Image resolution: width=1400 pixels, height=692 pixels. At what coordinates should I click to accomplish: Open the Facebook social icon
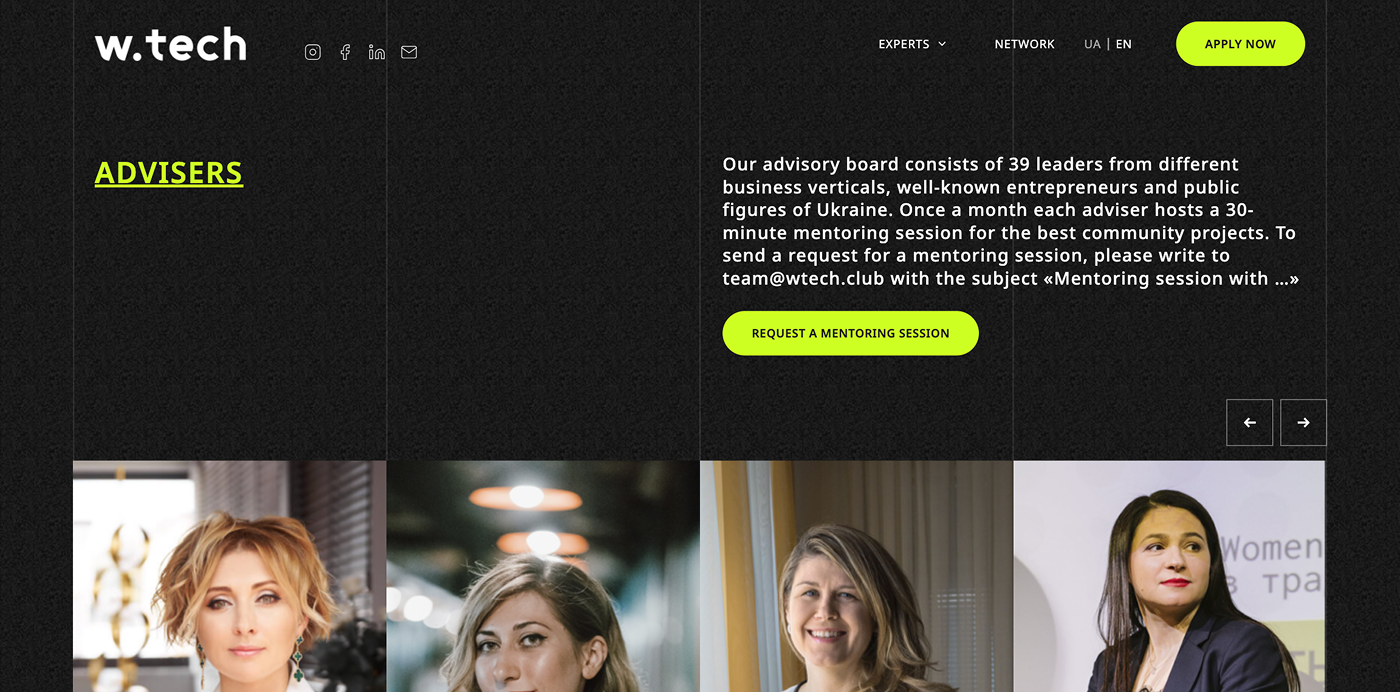point(345,52)
